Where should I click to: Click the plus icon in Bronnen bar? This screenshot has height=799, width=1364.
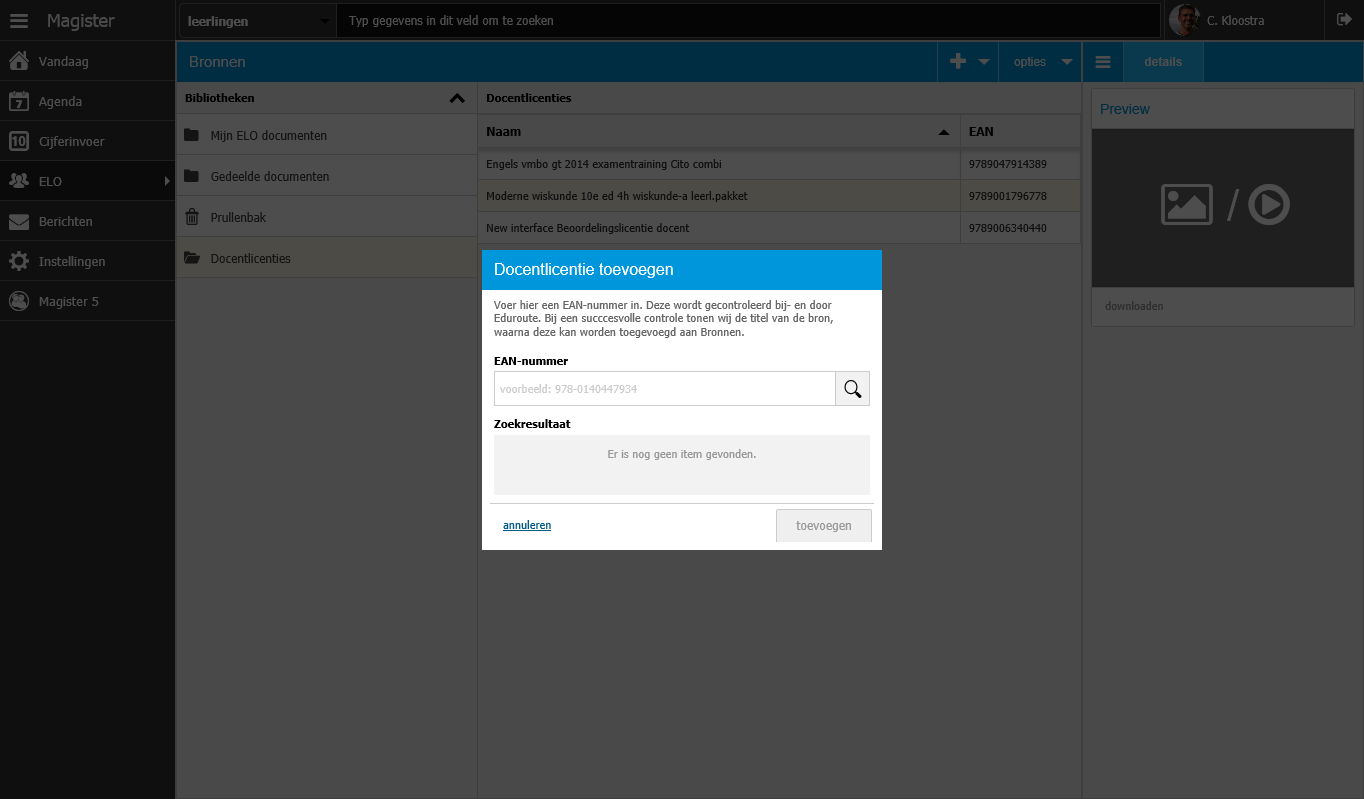(x=958, y=62)
